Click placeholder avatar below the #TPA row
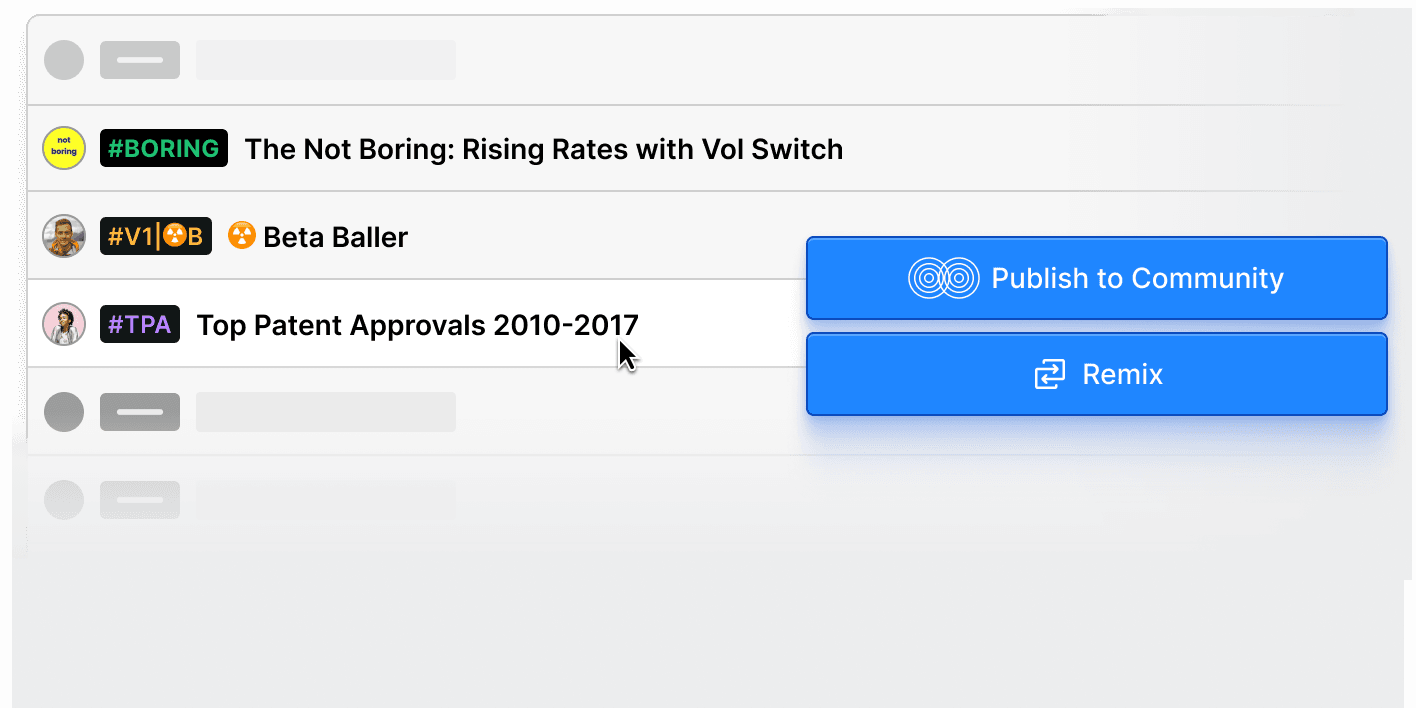Screen dimensions: 1416x708 pos(64,412)
